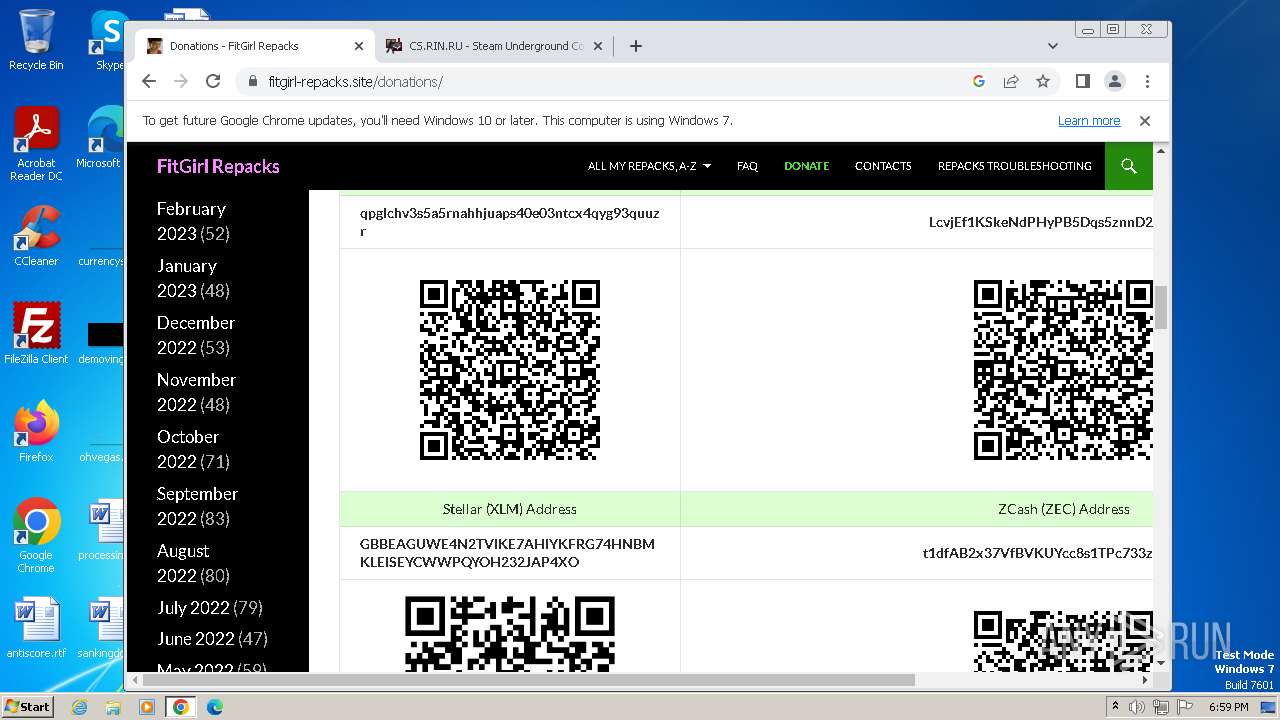This screenshot has height=720, width=1280.
Task: Click the green site search icon
Action: point(1129,166)
